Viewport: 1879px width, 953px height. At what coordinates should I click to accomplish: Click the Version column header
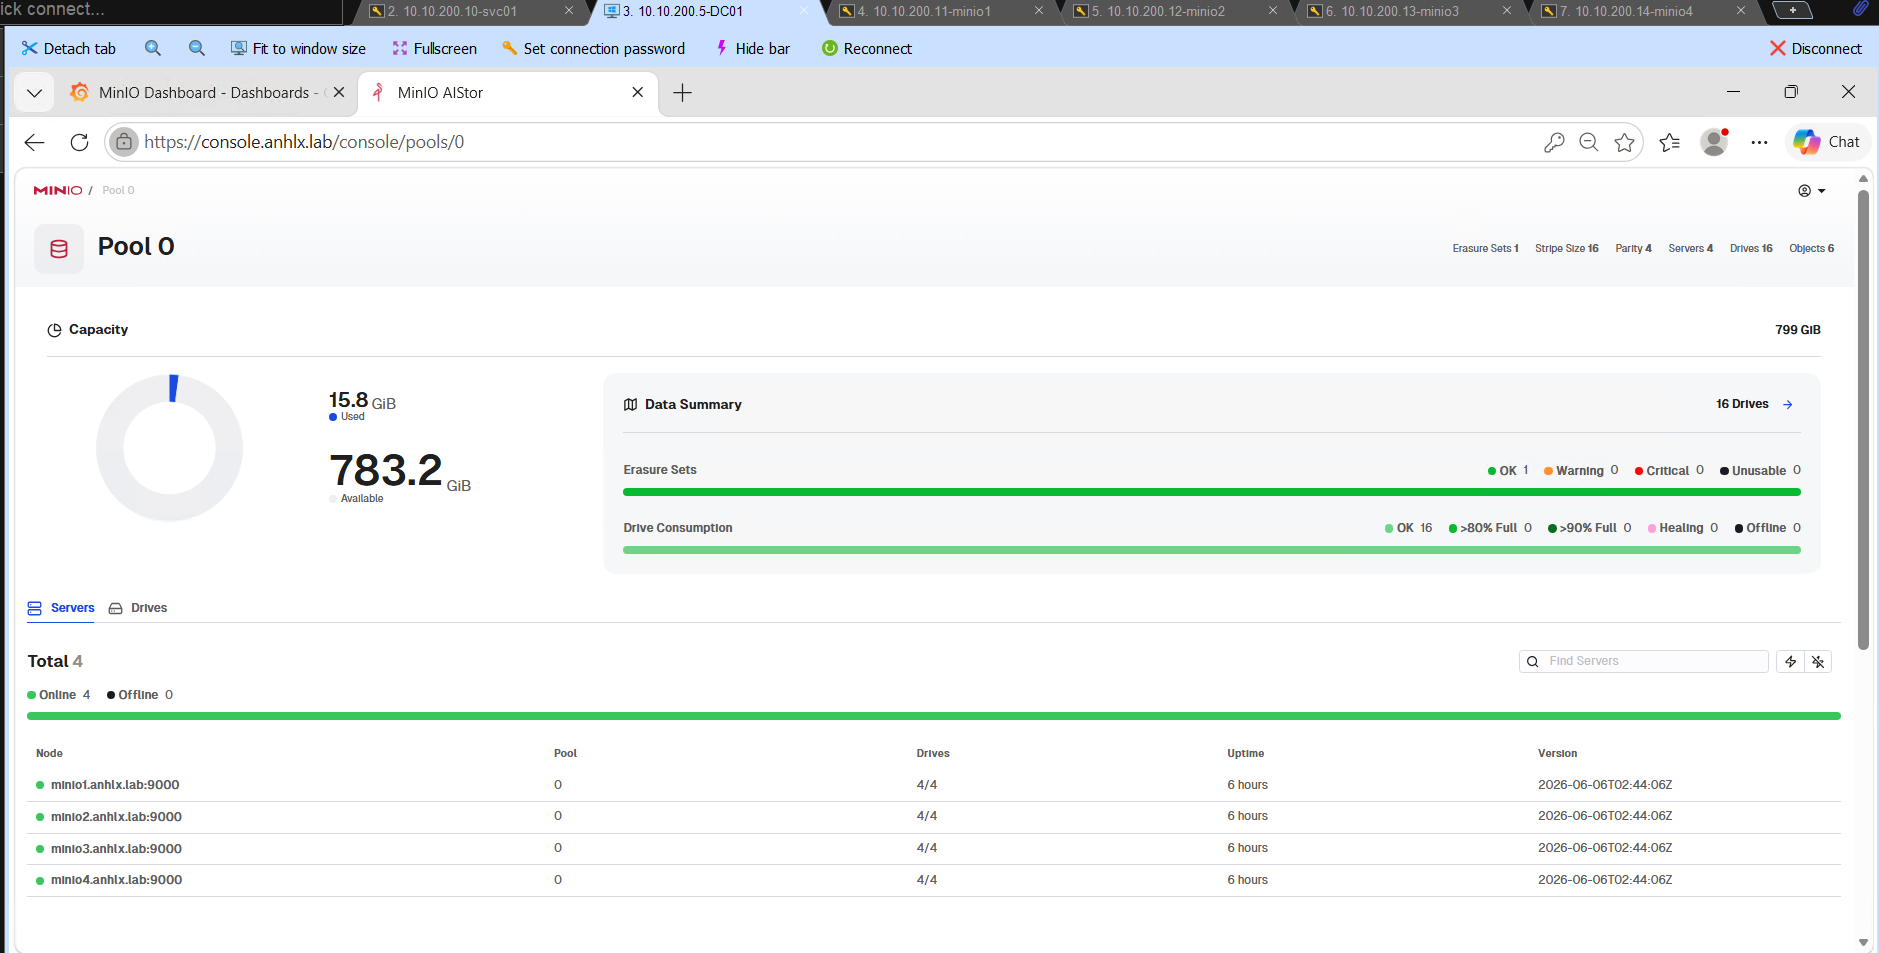coord(1557,753)
